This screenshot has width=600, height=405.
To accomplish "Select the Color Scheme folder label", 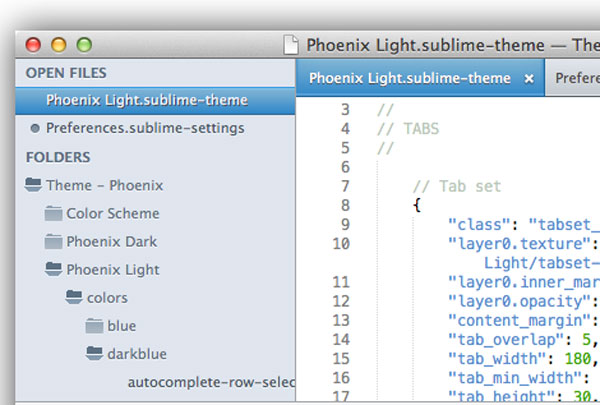I will click(112, 213).
